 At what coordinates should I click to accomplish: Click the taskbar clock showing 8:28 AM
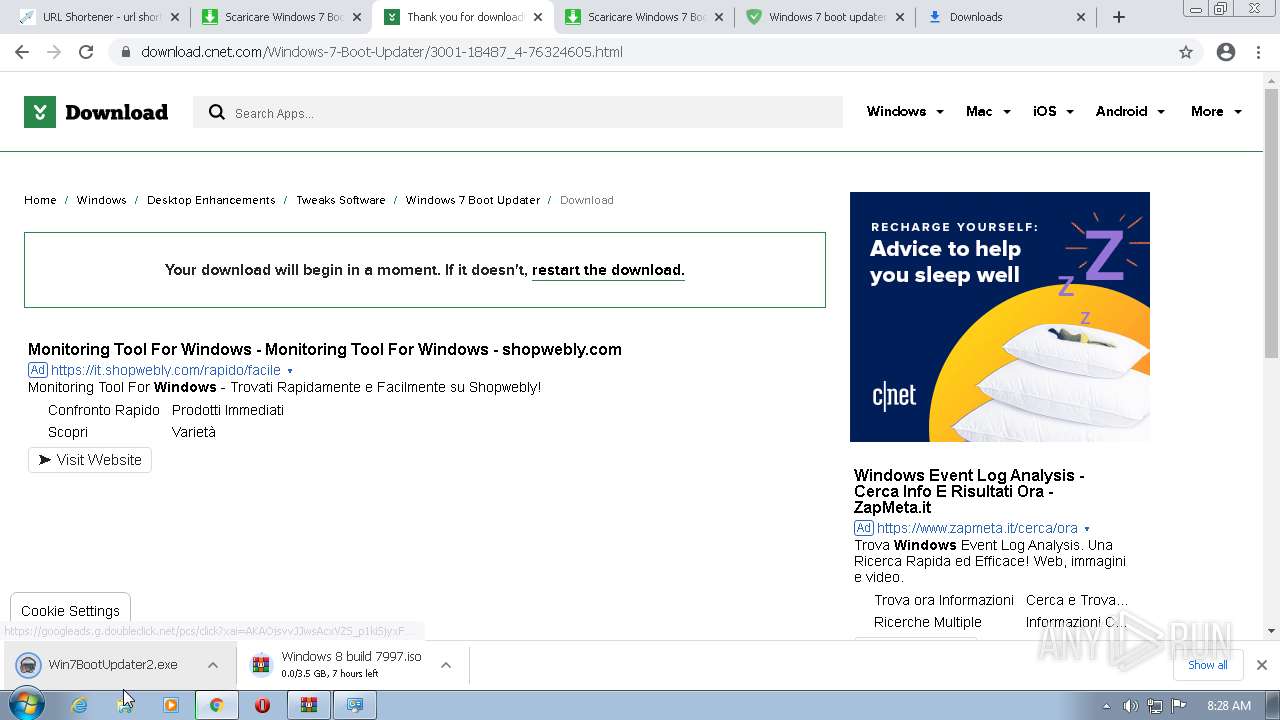click(x=1228, y=706)
